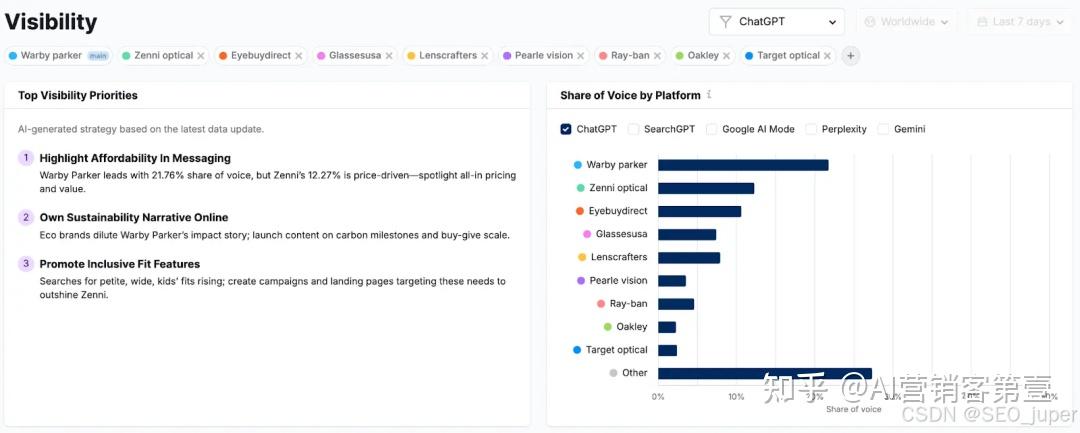Remove Eyebuydirect from compared brands
This screenshot has height=433, width=1080.
298,56
